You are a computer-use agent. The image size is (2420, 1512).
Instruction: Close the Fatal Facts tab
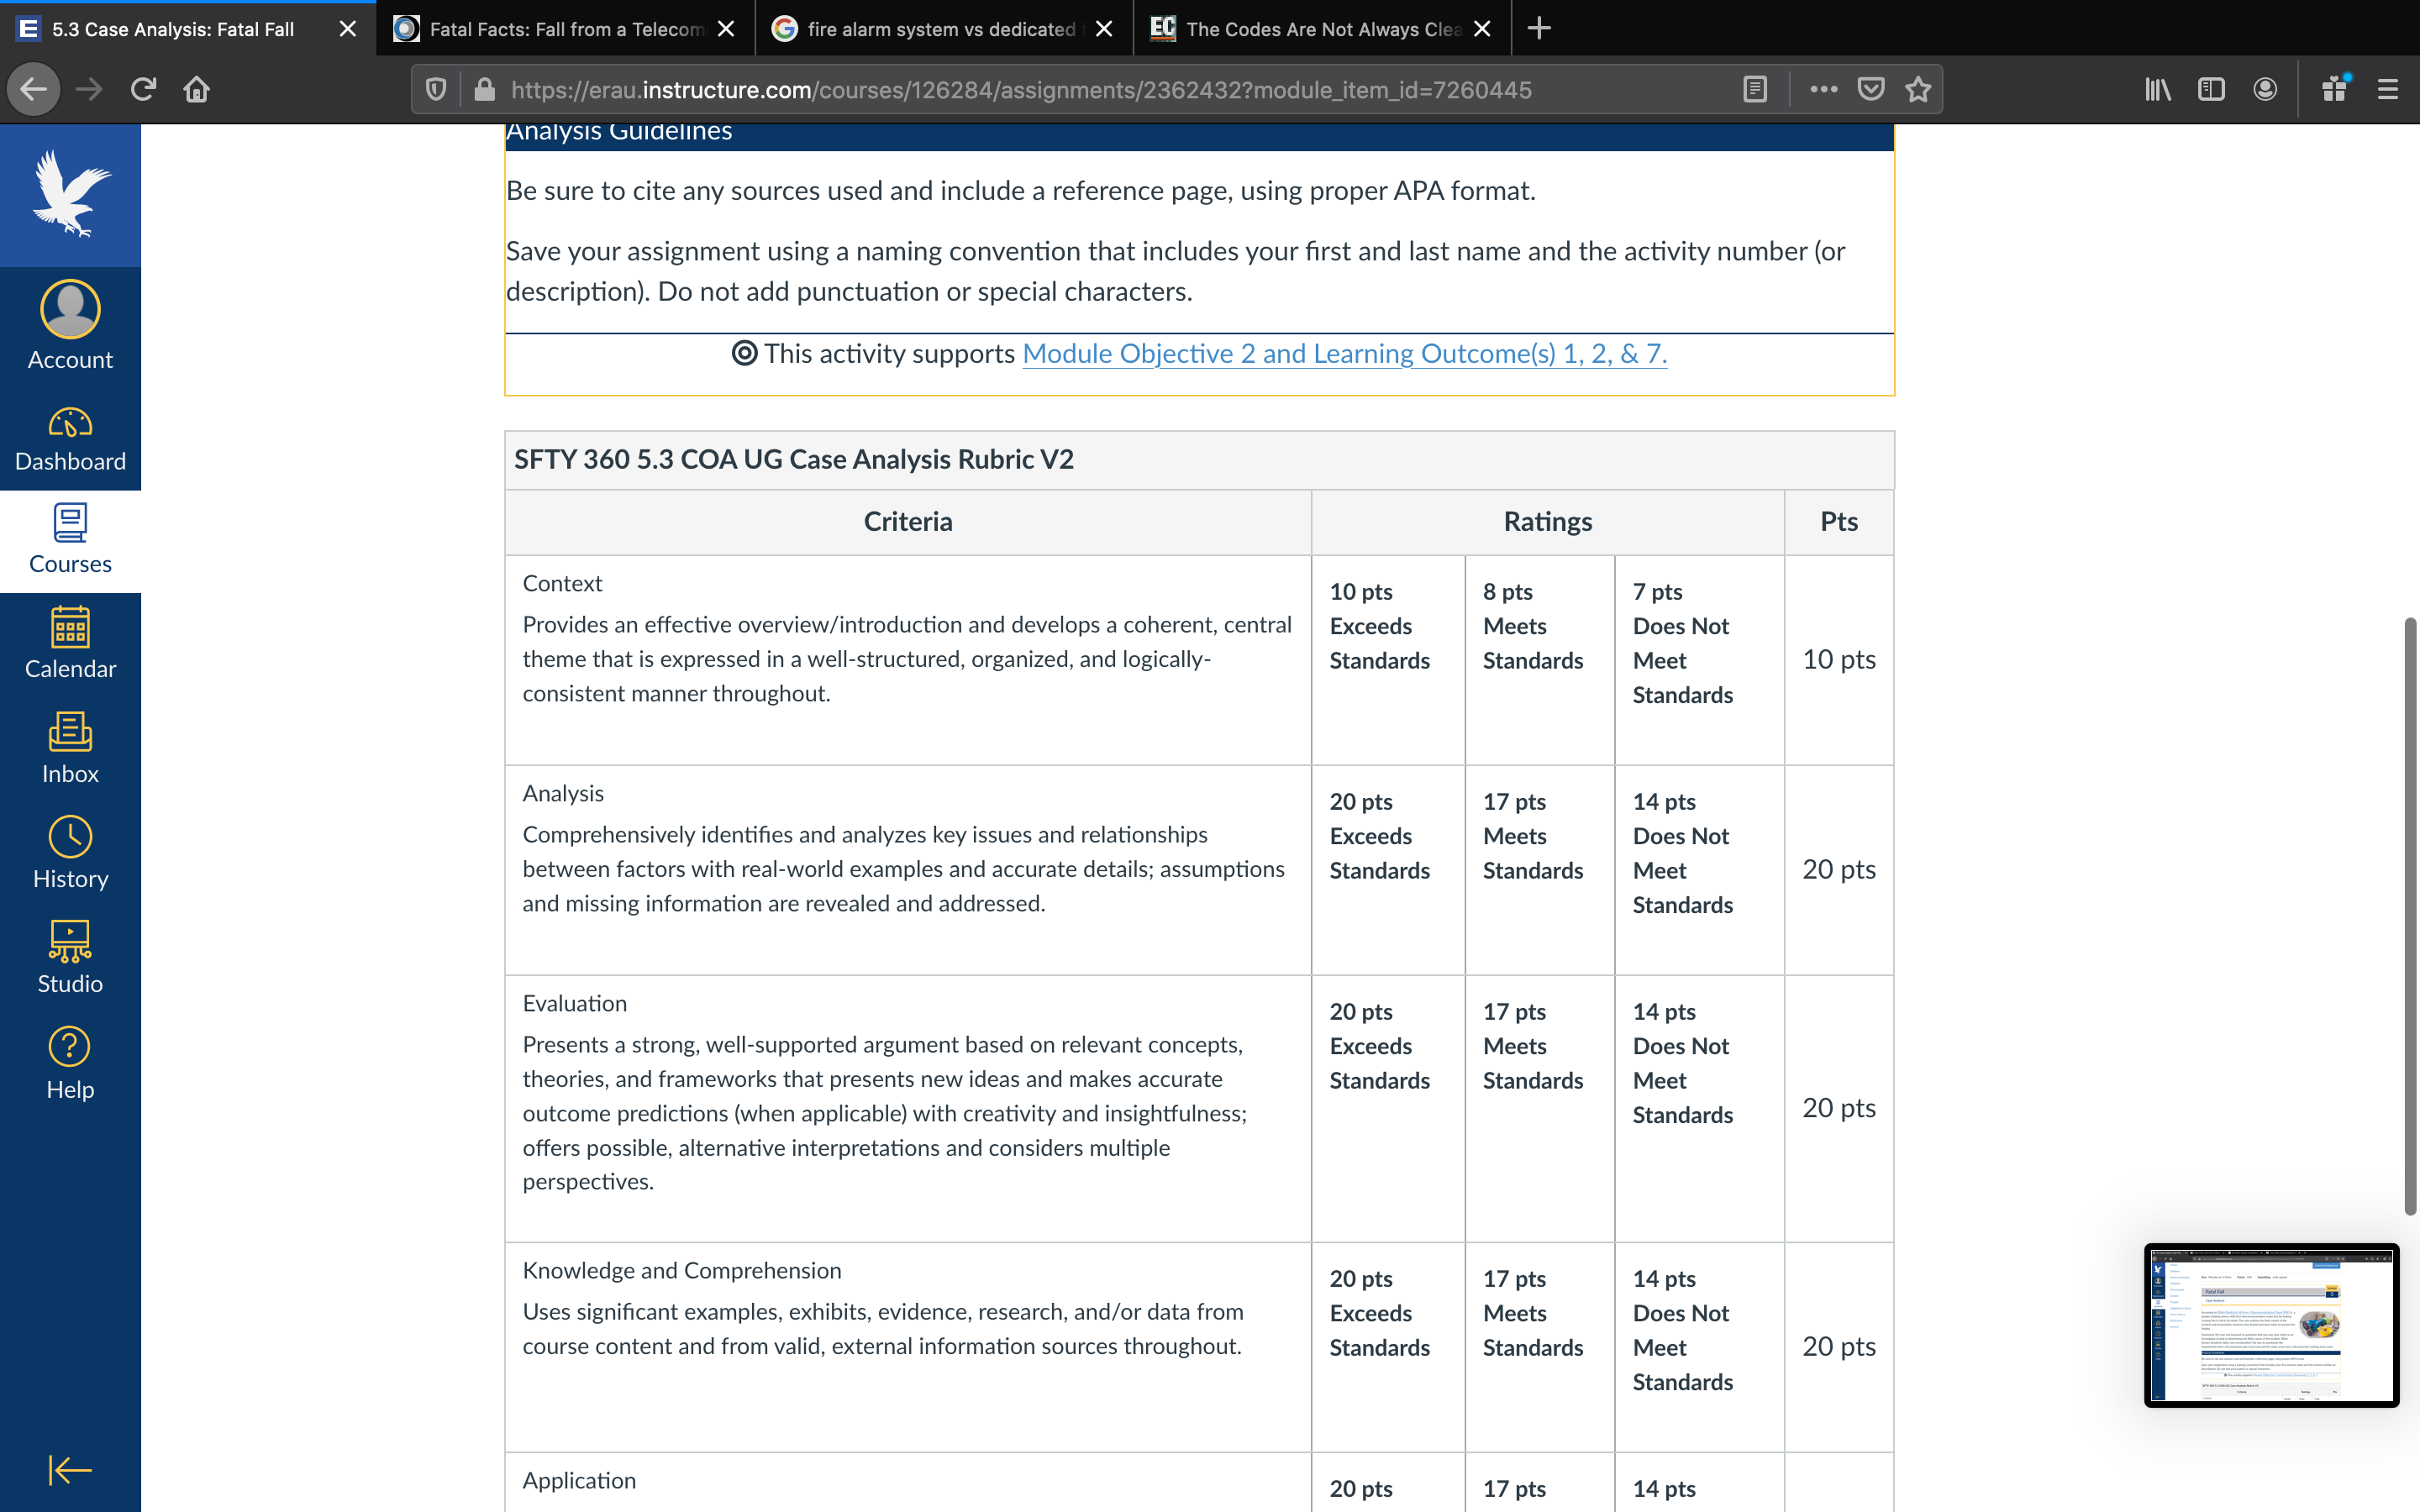(x=726, y=29)
